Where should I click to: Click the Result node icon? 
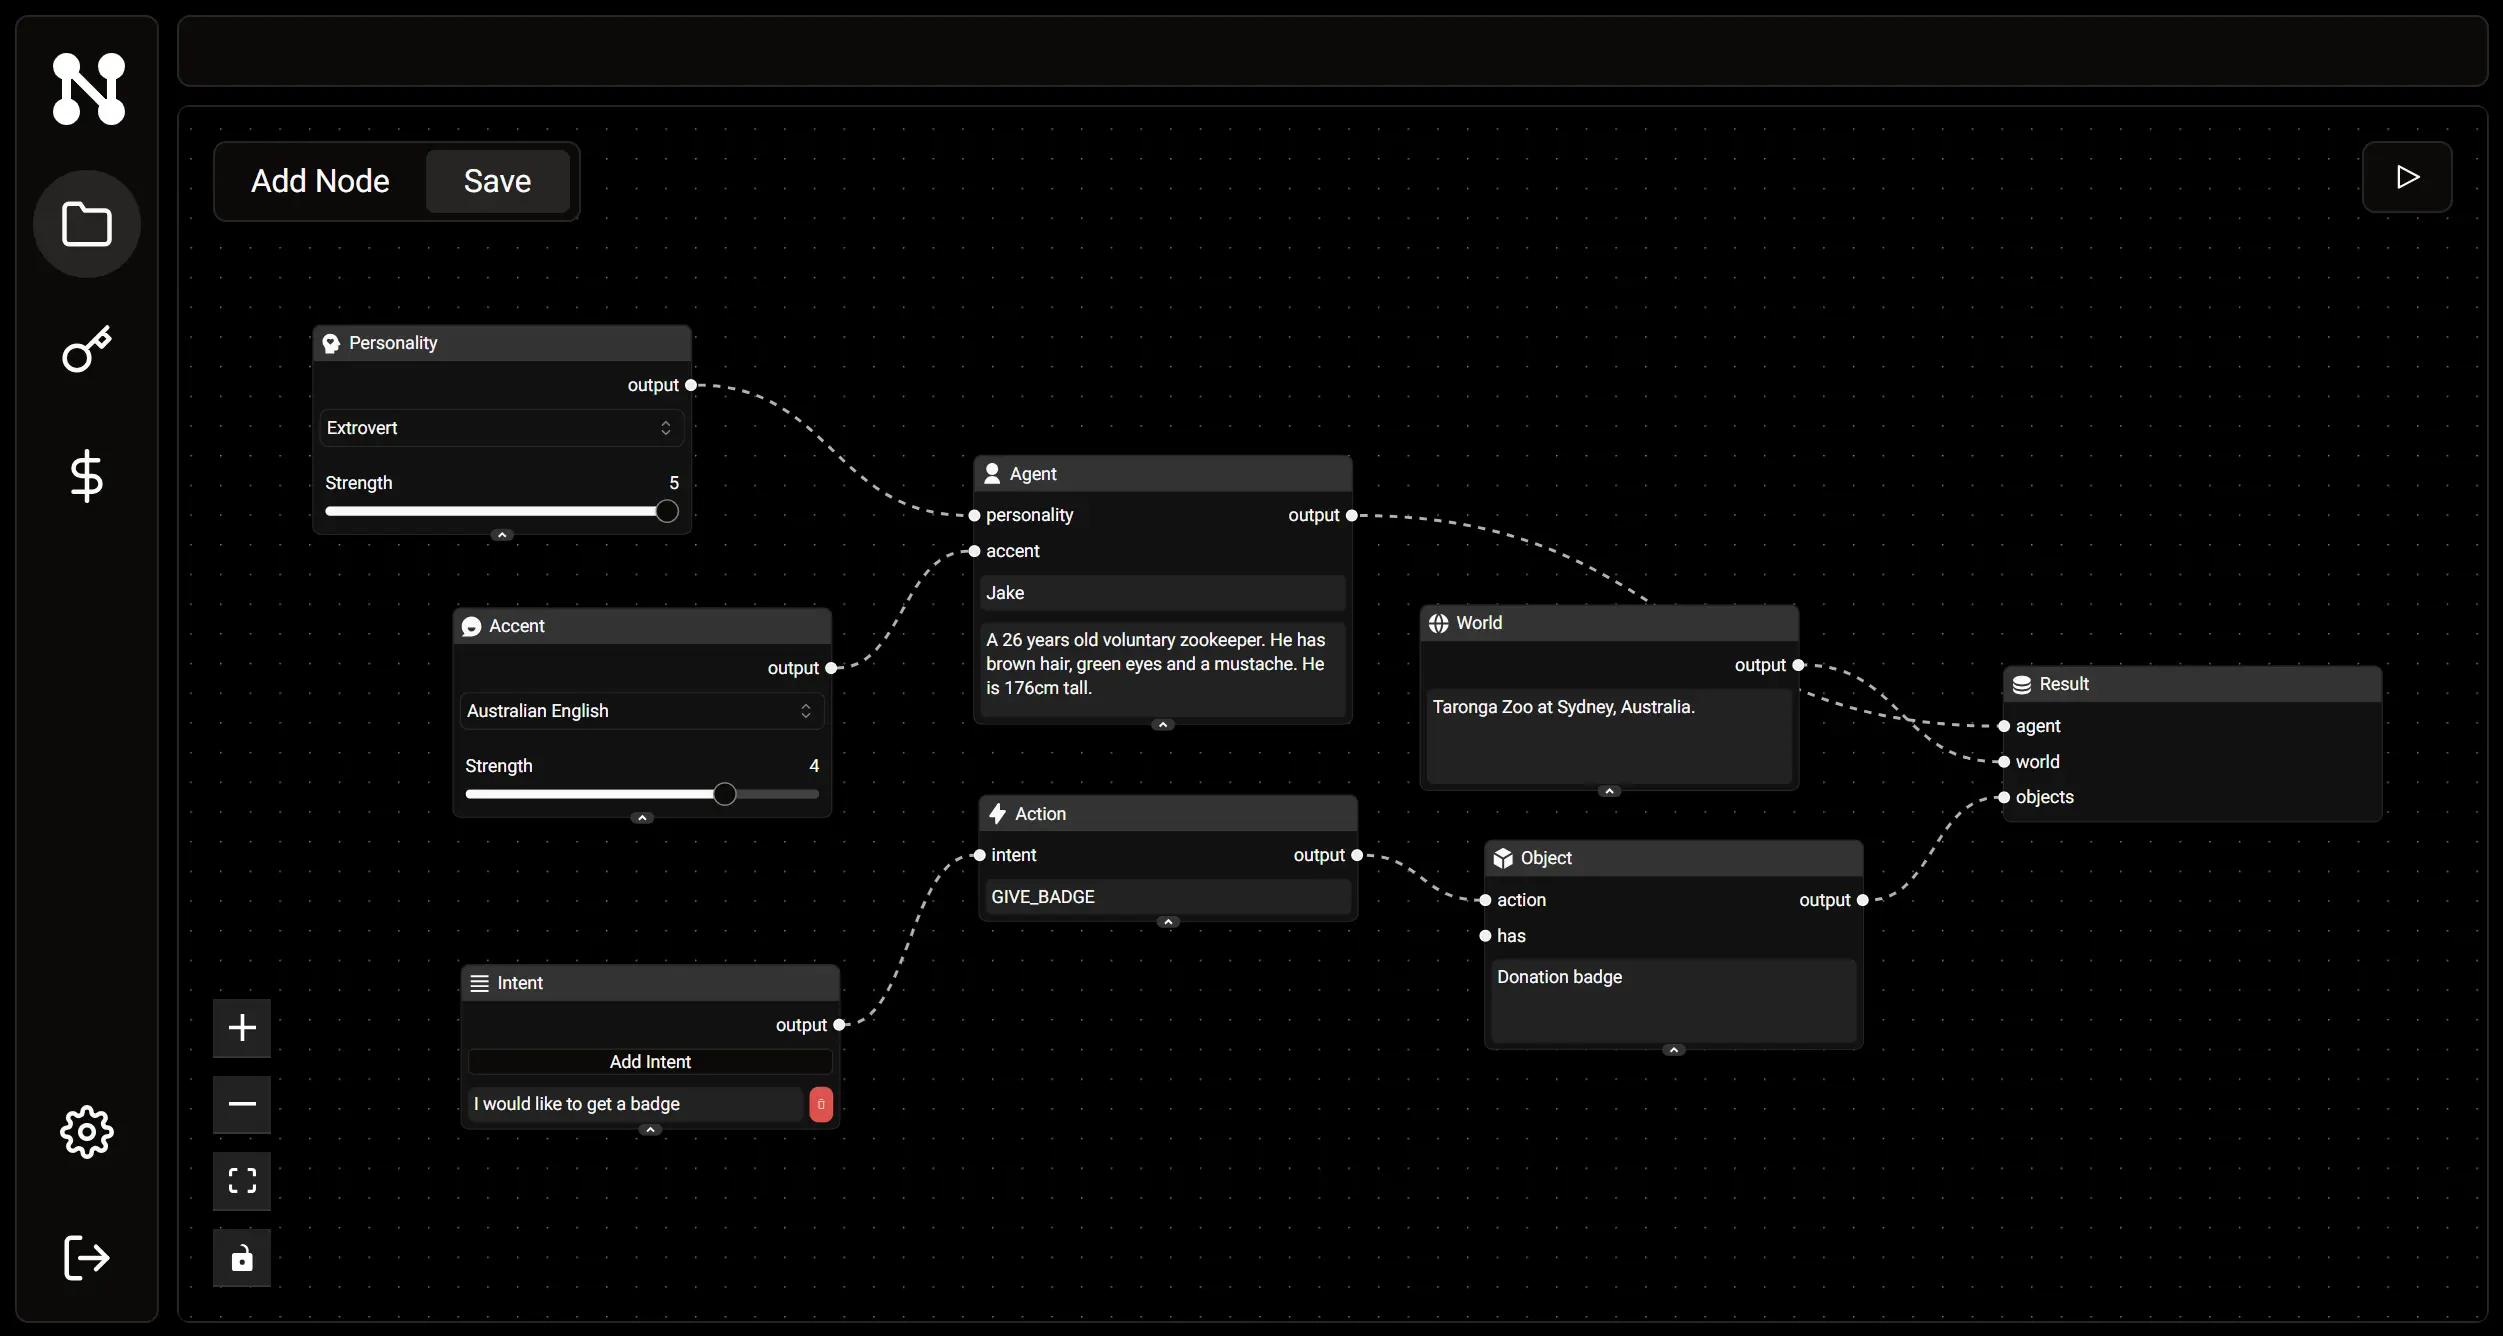pos(2020,684)
